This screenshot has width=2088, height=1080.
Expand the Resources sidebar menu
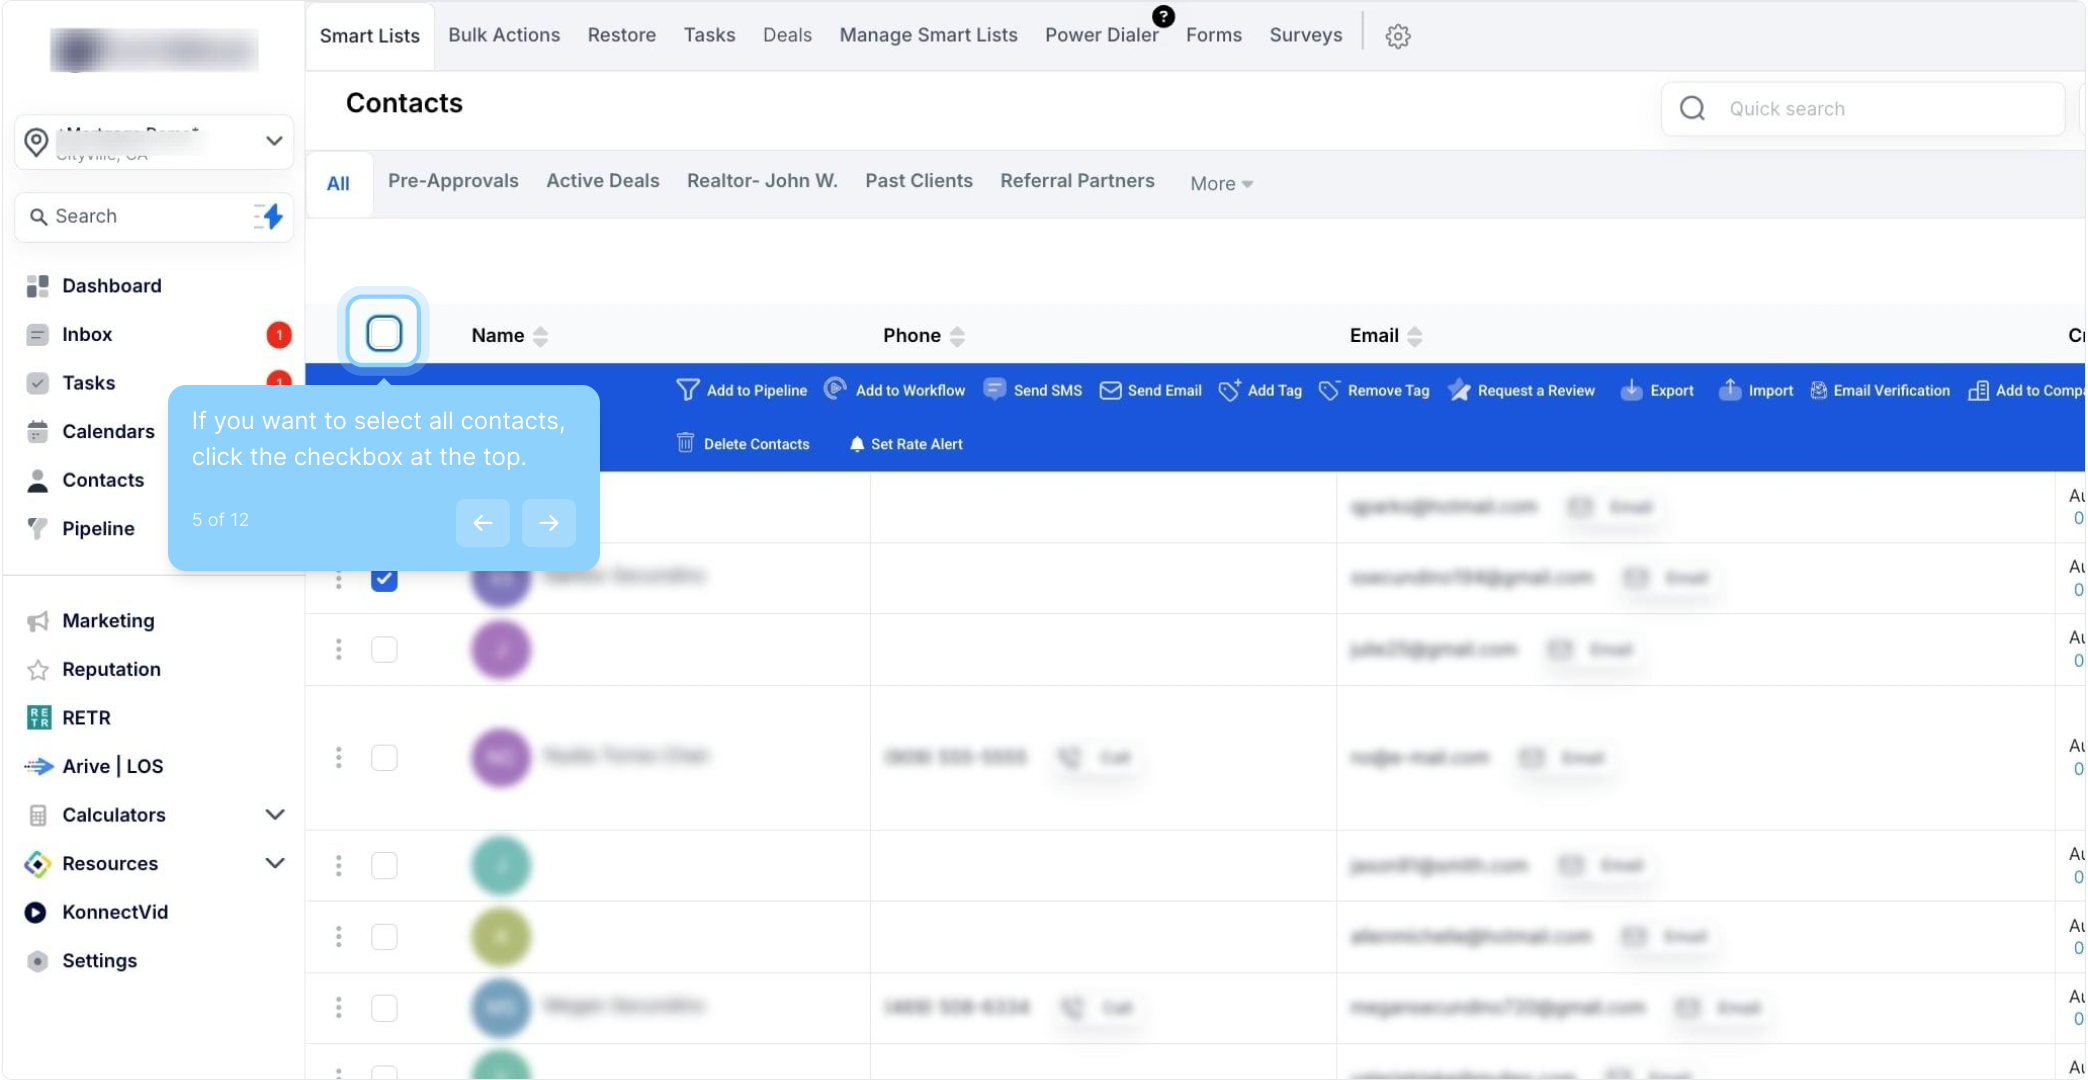pos(275,863)
